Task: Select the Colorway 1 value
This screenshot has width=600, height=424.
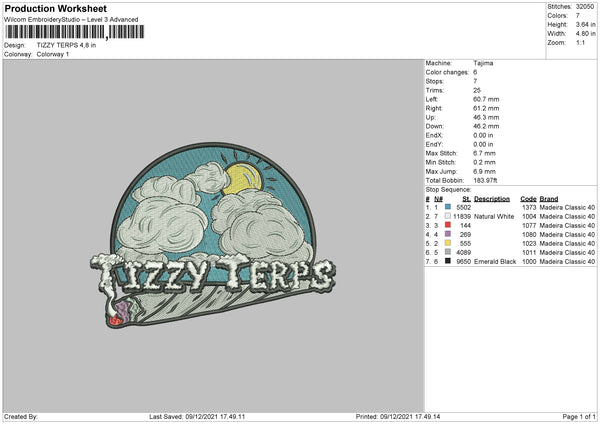Action: pyautogui.click(x=53, y=54)
